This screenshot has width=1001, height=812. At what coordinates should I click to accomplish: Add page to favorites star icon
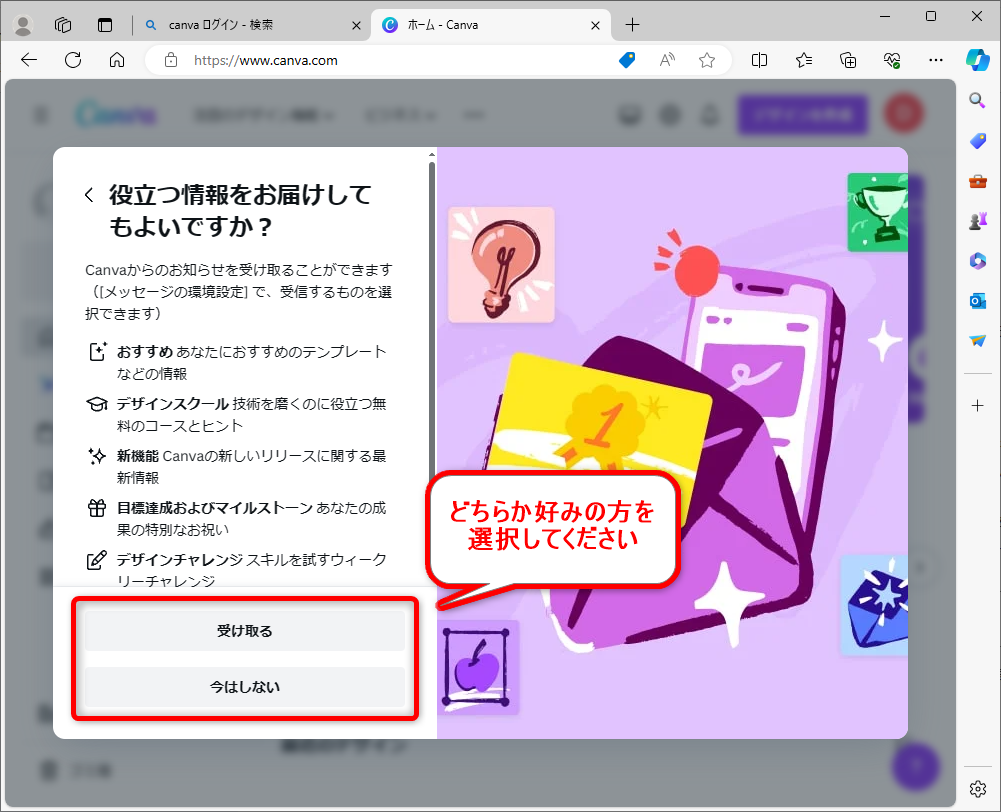[706, 60]
